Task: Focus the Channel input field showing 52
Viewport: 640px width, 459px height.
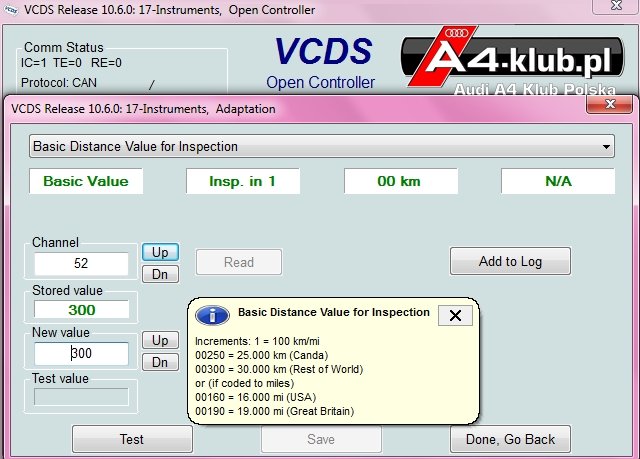Action: 81,263
